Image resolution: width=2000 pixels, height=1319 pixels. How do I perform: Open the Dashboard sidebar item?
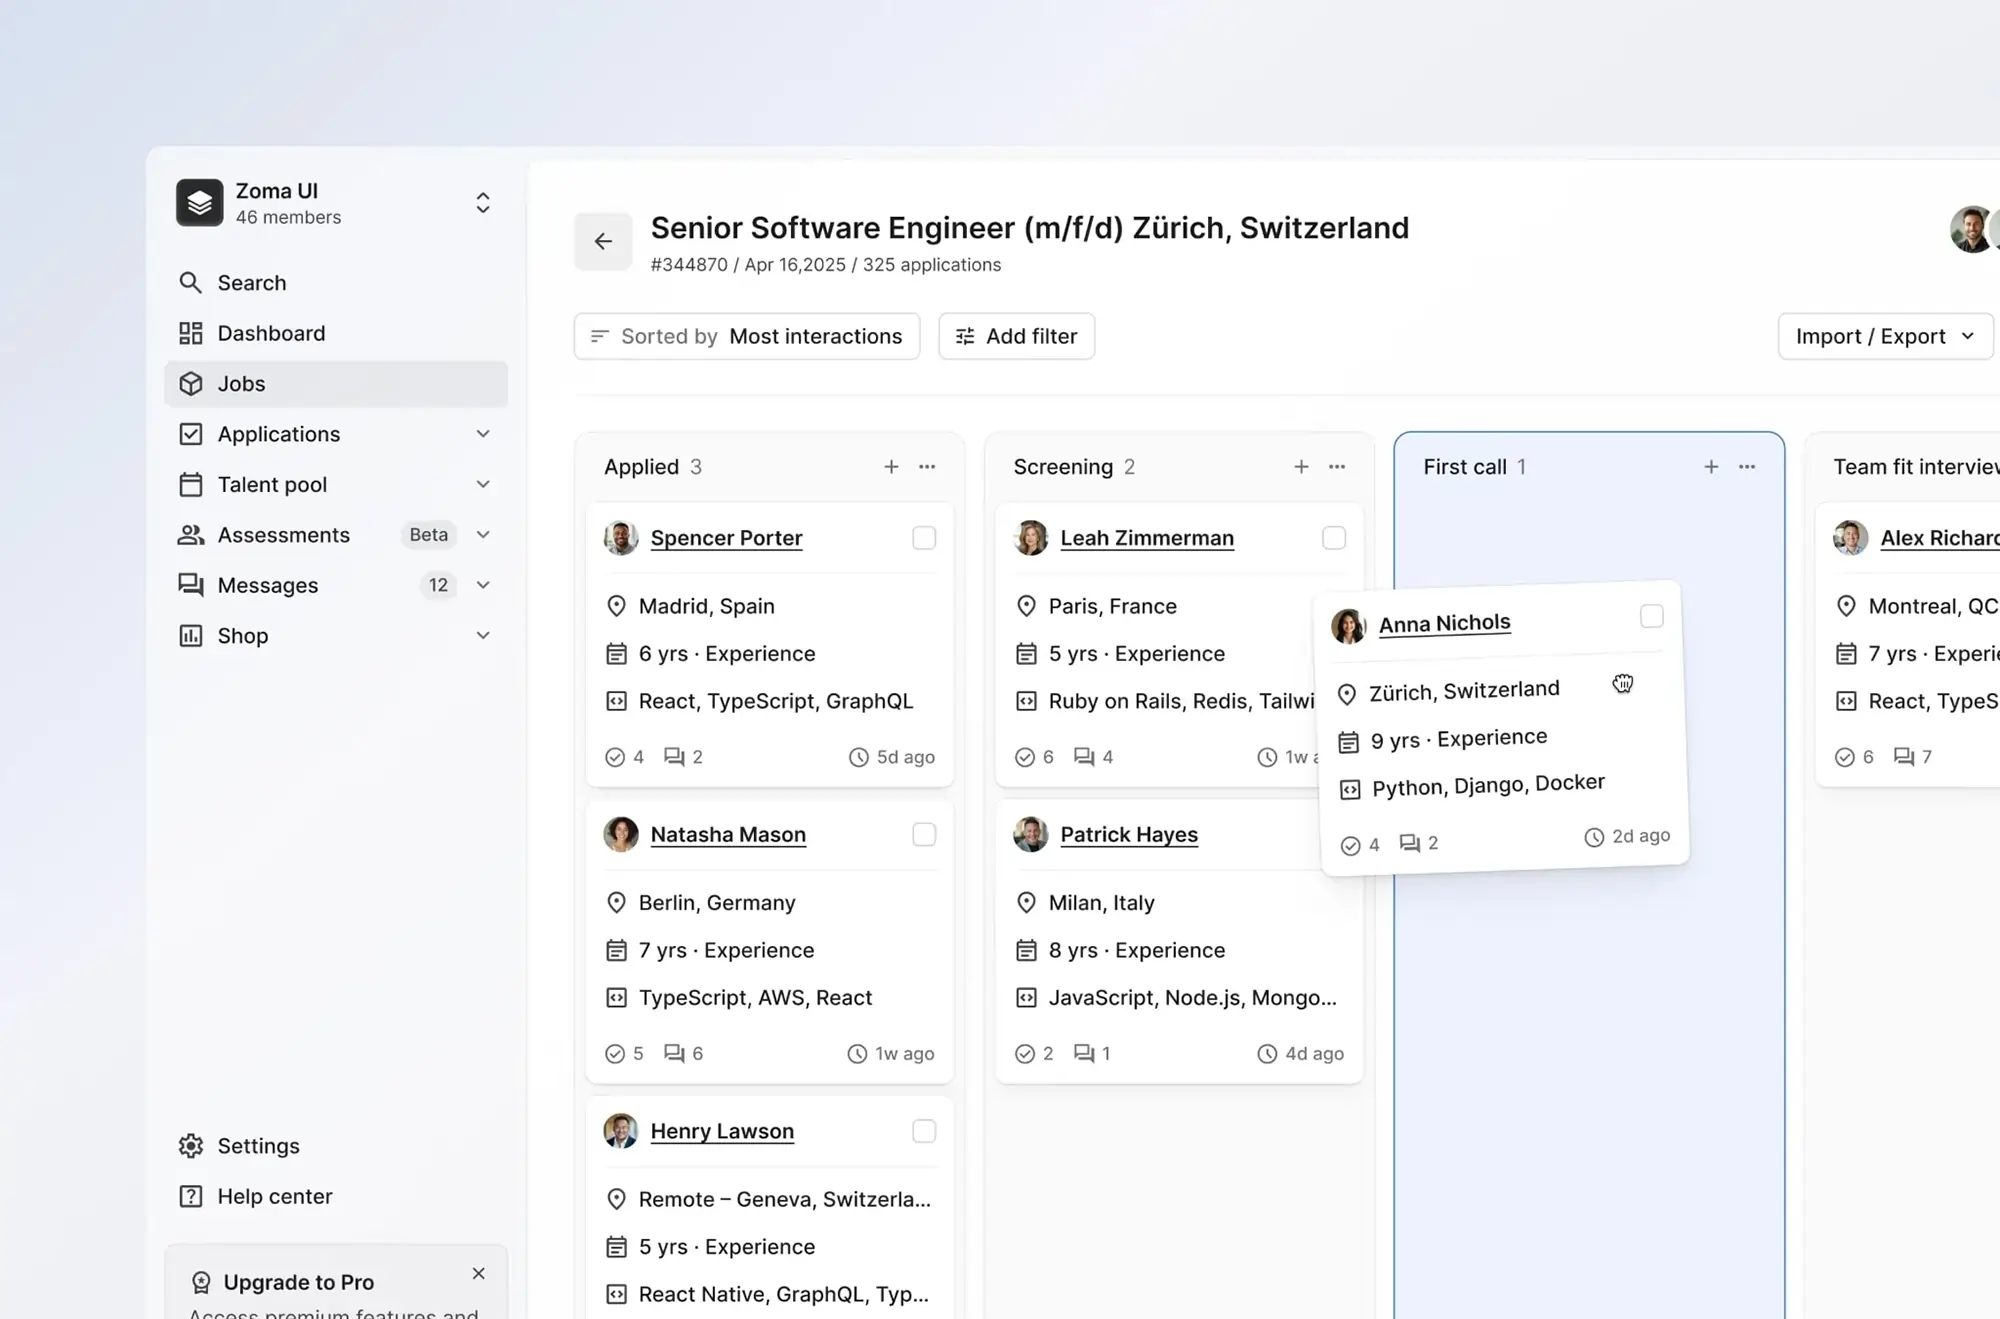click(271, 333)
